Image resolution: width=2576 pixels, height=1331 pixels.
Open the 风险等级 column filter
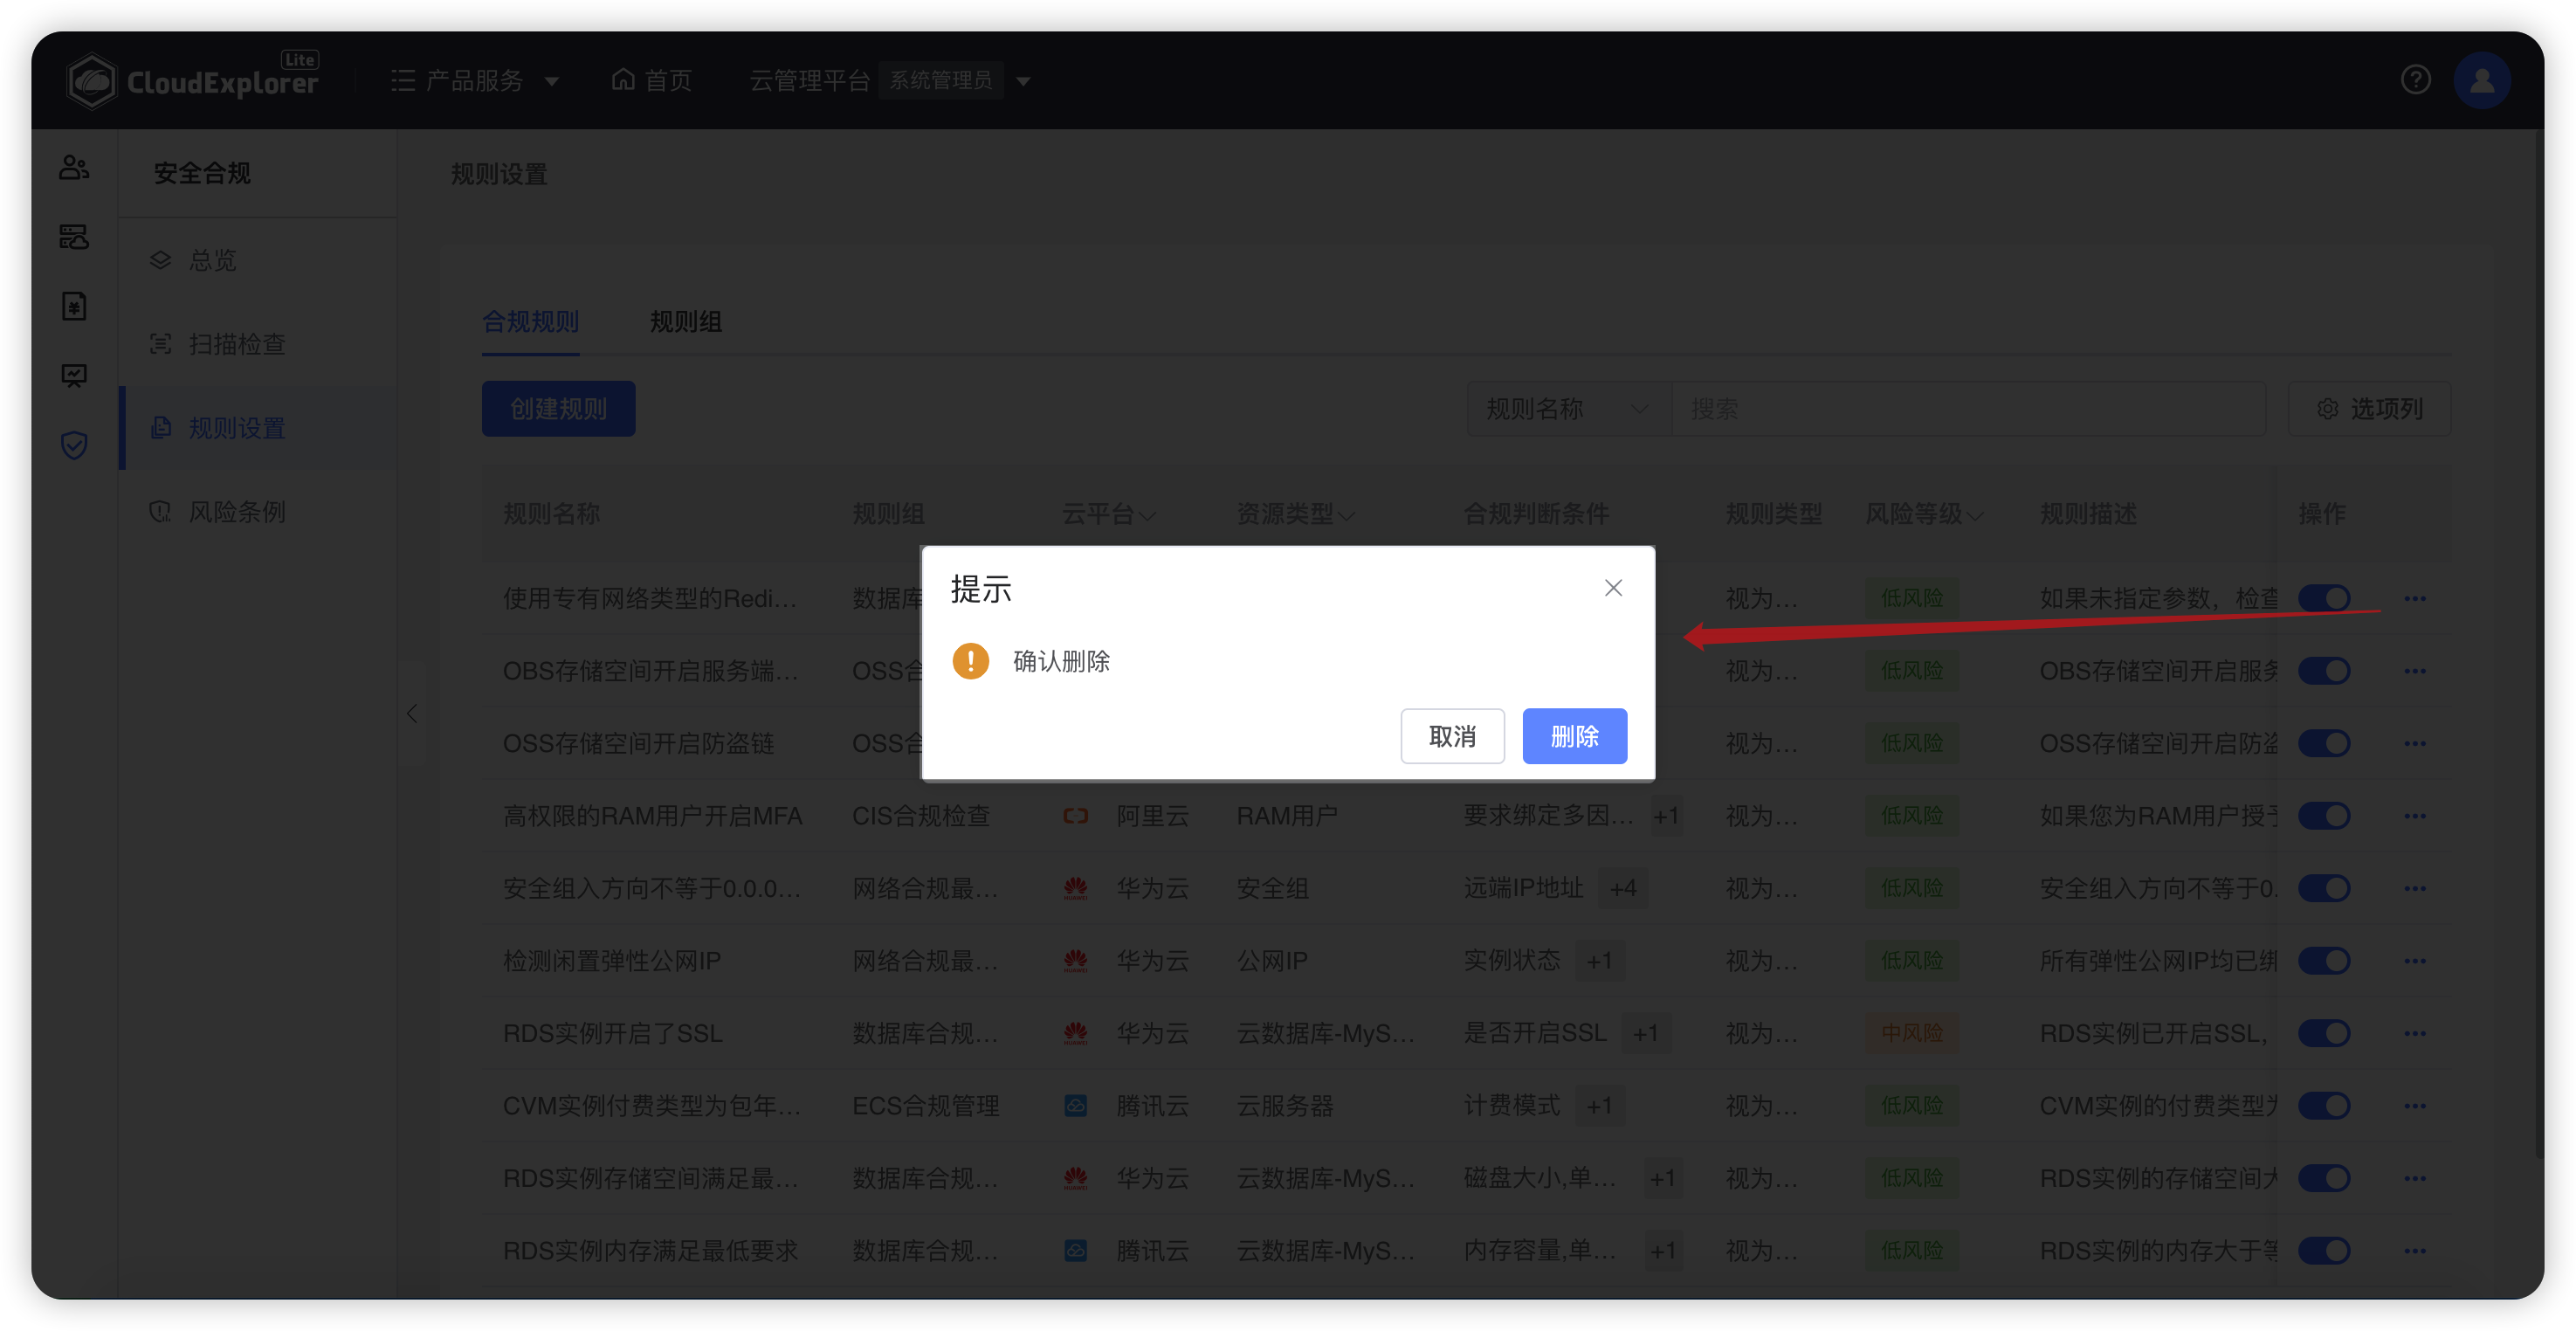coord(1974,516)
